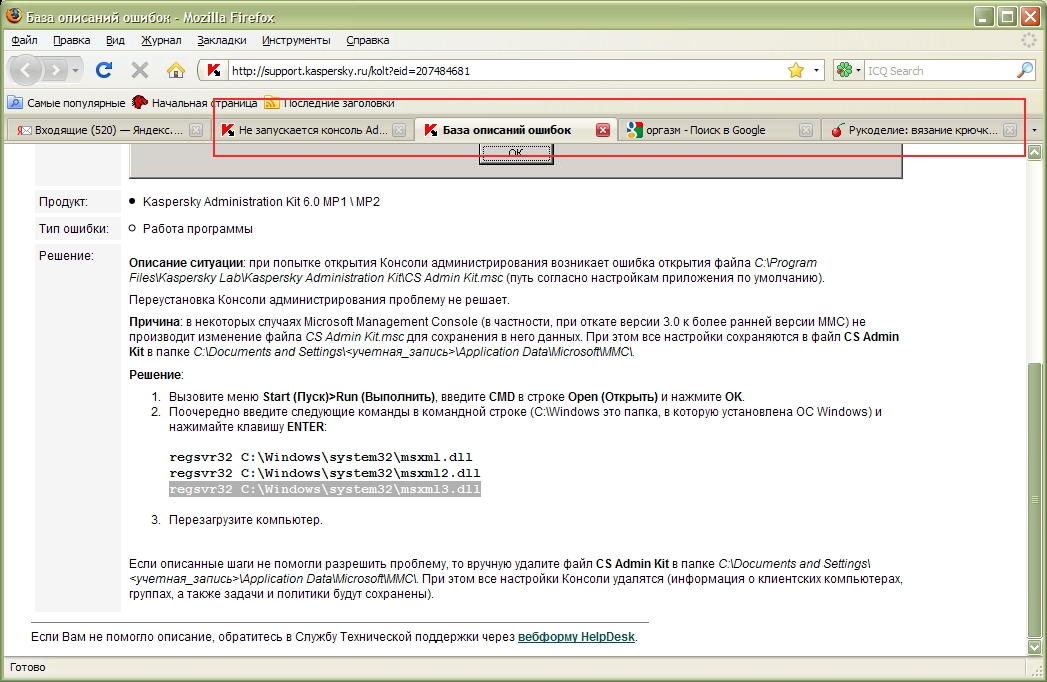Close the Рукоделие tab
1047x682 pixels.
pos(1010,130)
